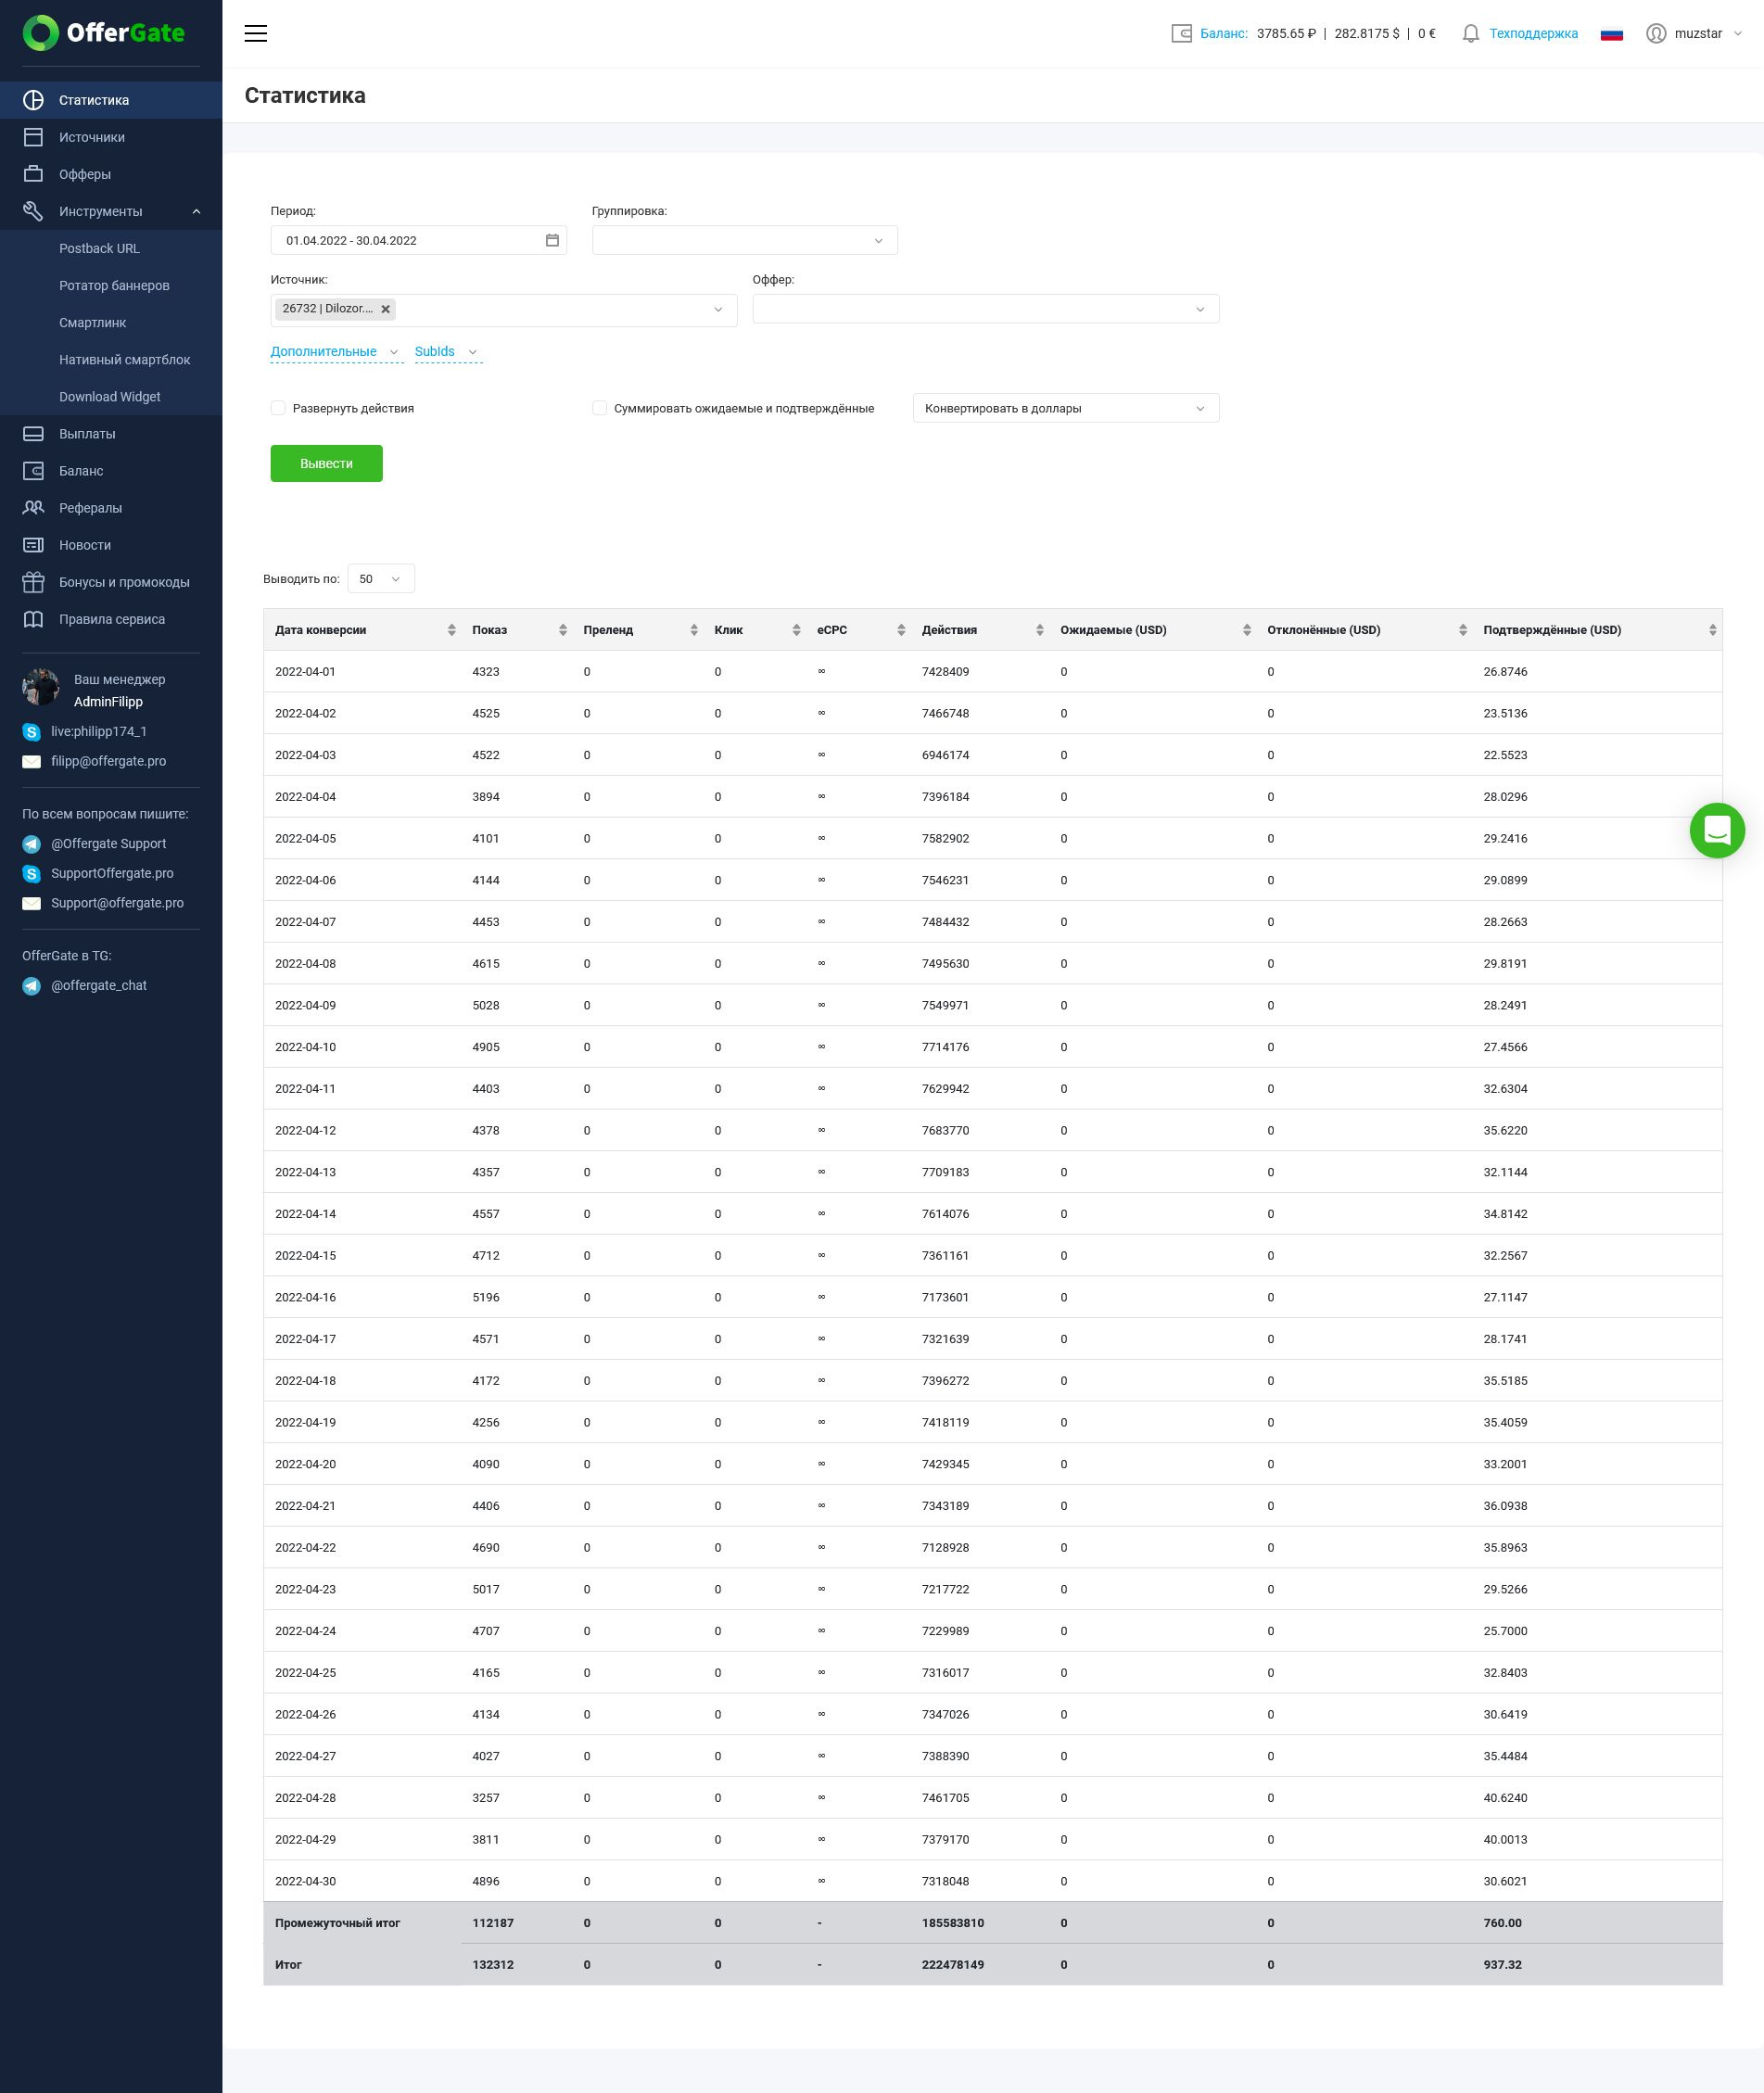Open the Группировка dropdown
1764x2093 pixels.
[x=744, y=240]
